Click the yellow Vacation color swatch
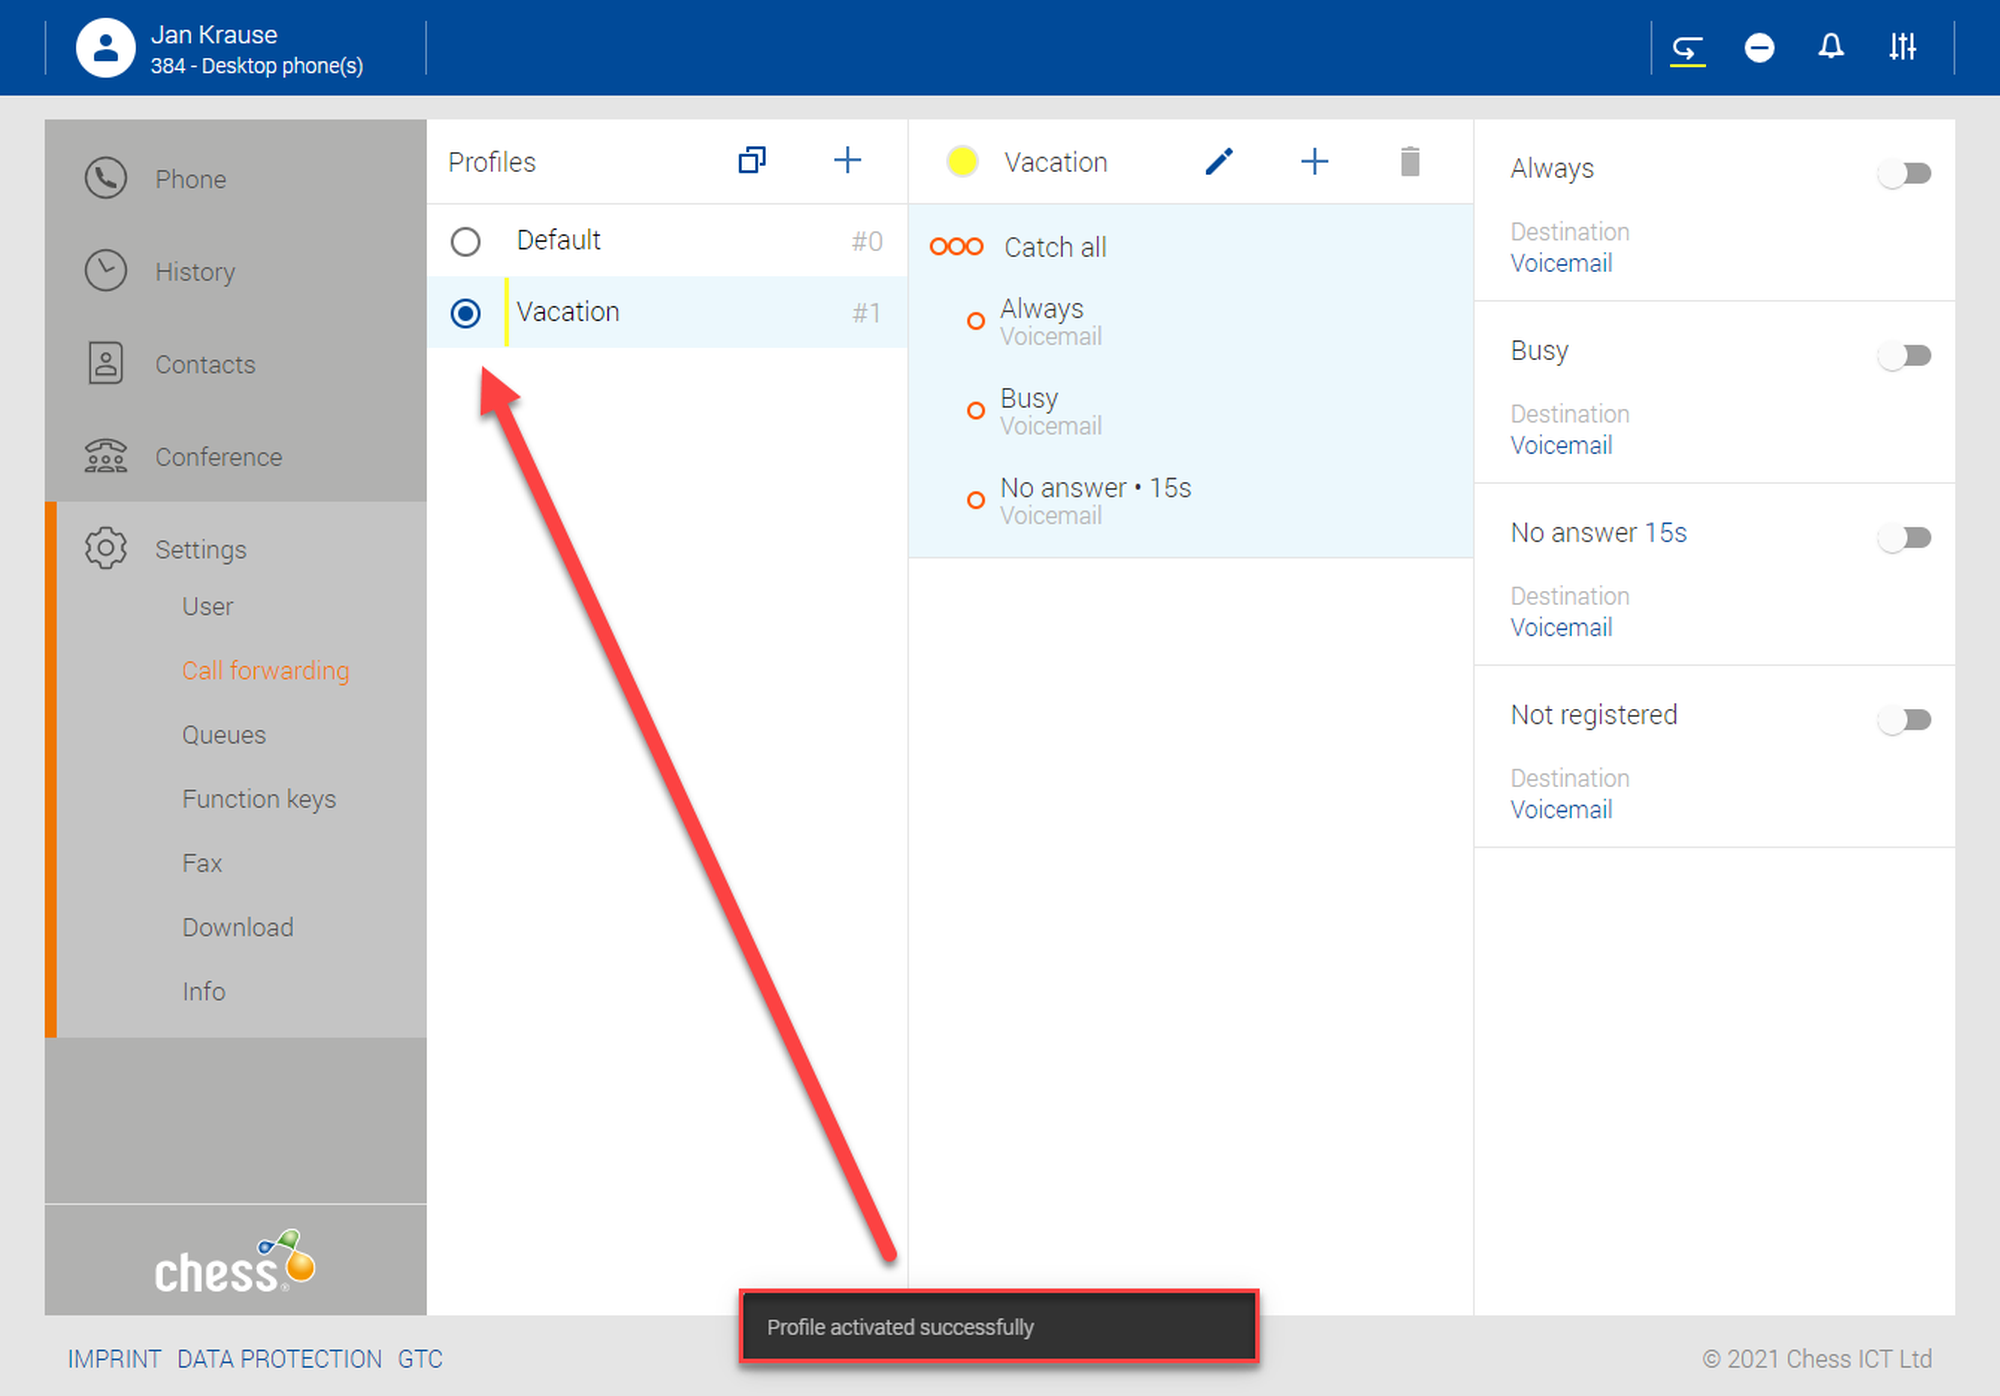 click(x=962, y=162)
